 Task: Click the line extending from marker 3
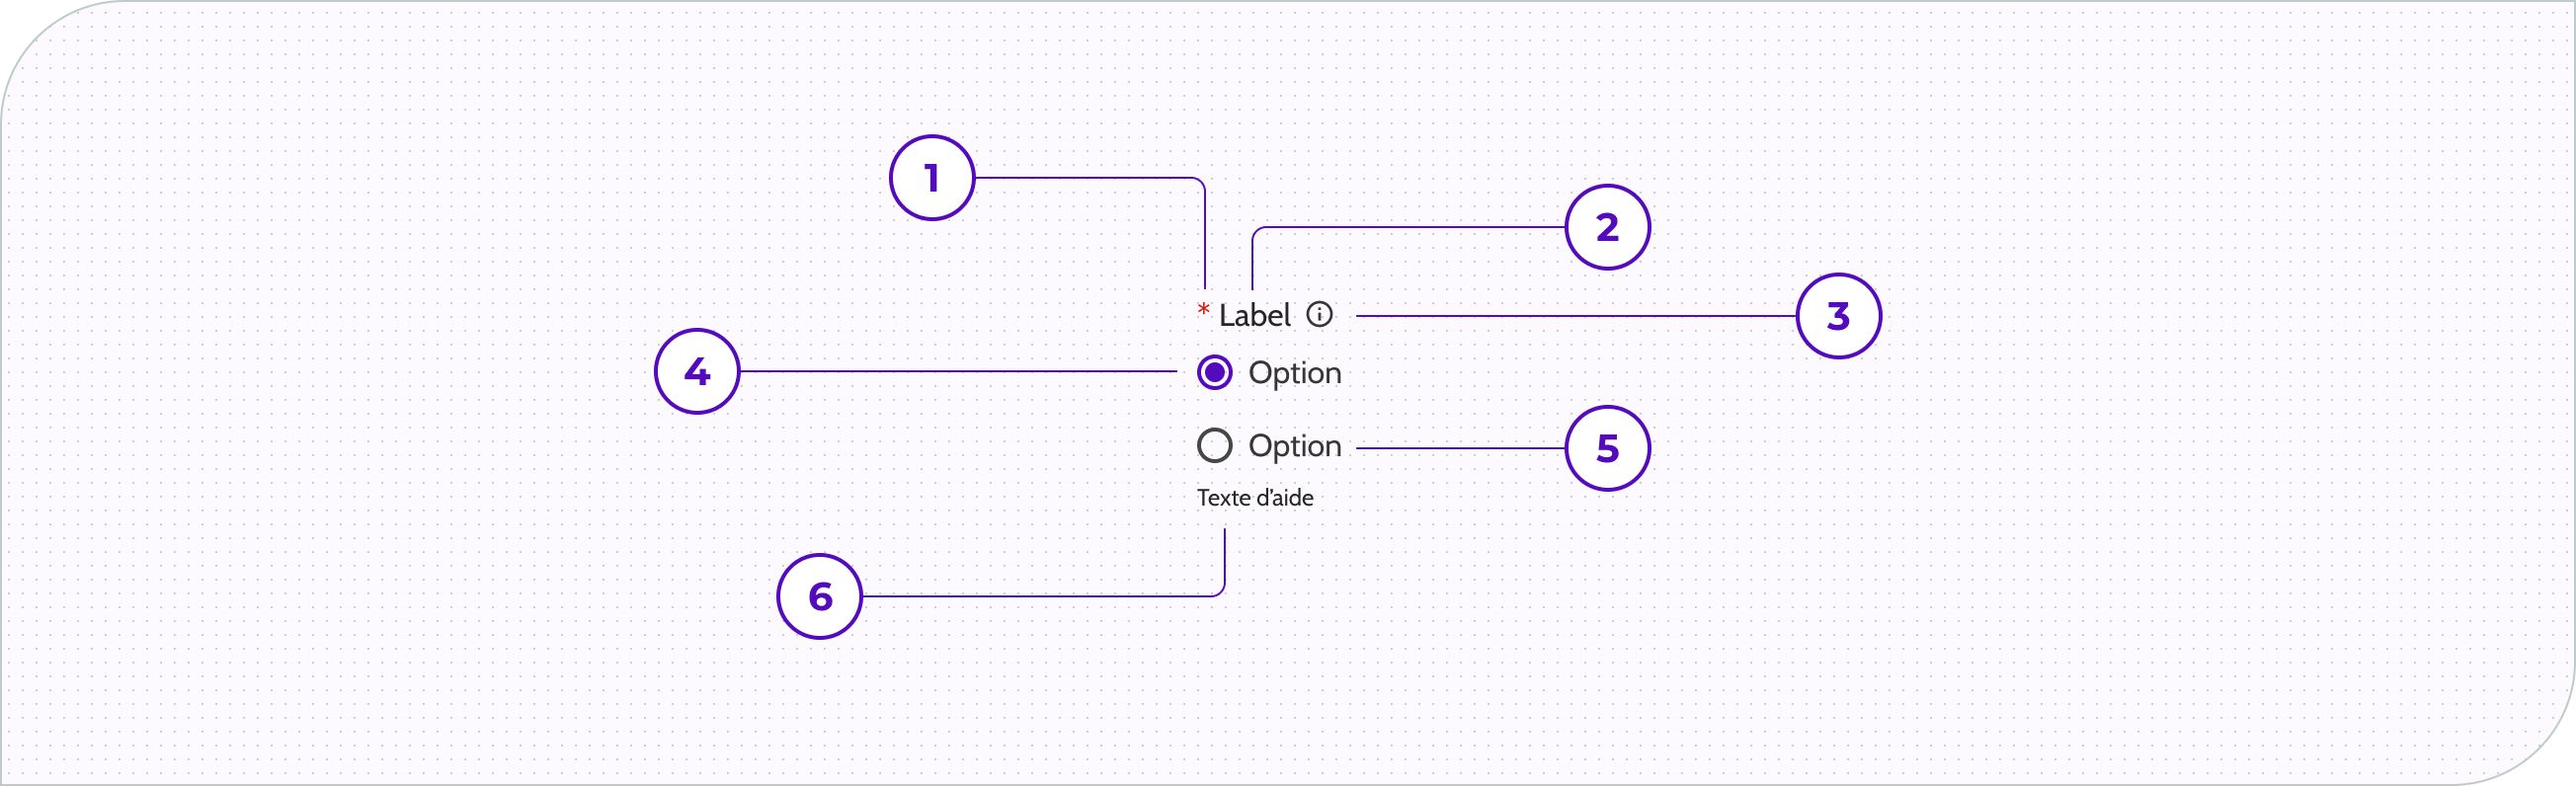pos(1575,316)
